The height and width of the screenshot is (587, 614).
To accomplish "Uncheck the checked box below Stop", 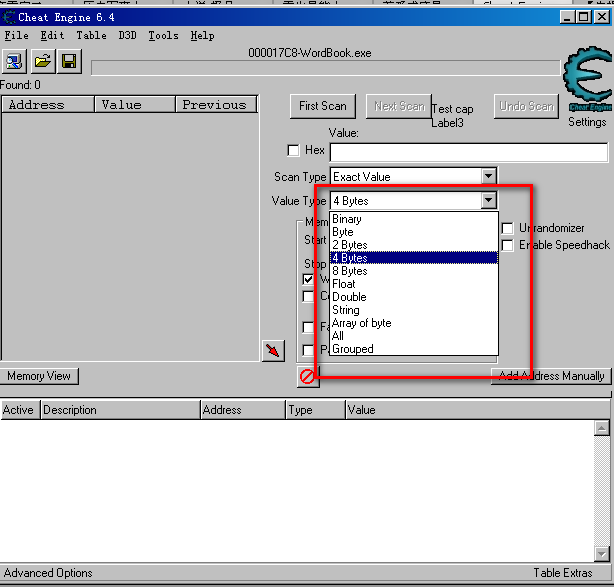I will 309,279.
